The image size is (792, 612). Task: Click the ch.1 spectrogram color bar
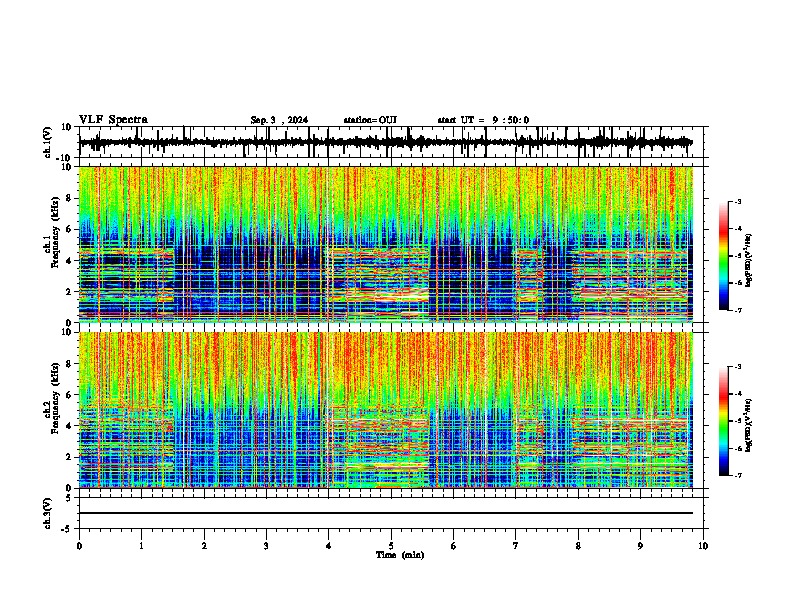724,256
